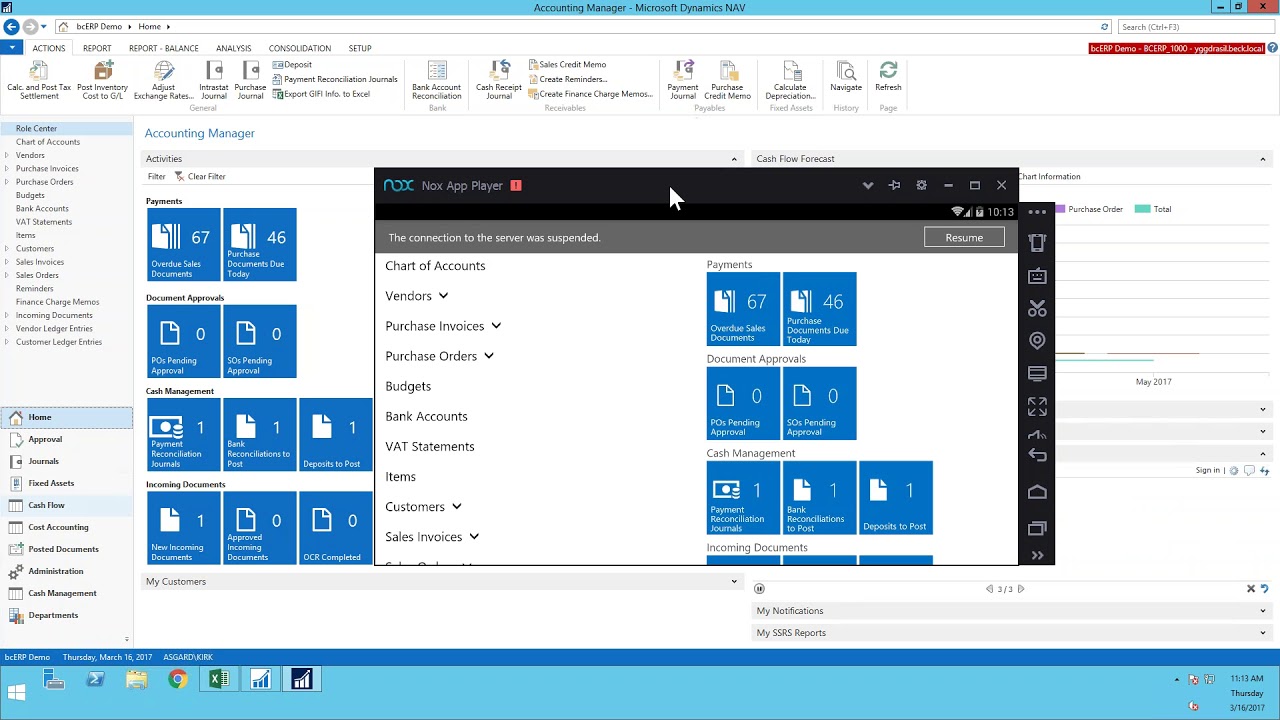Click the Navigate ribbon icon

[846, 76]
